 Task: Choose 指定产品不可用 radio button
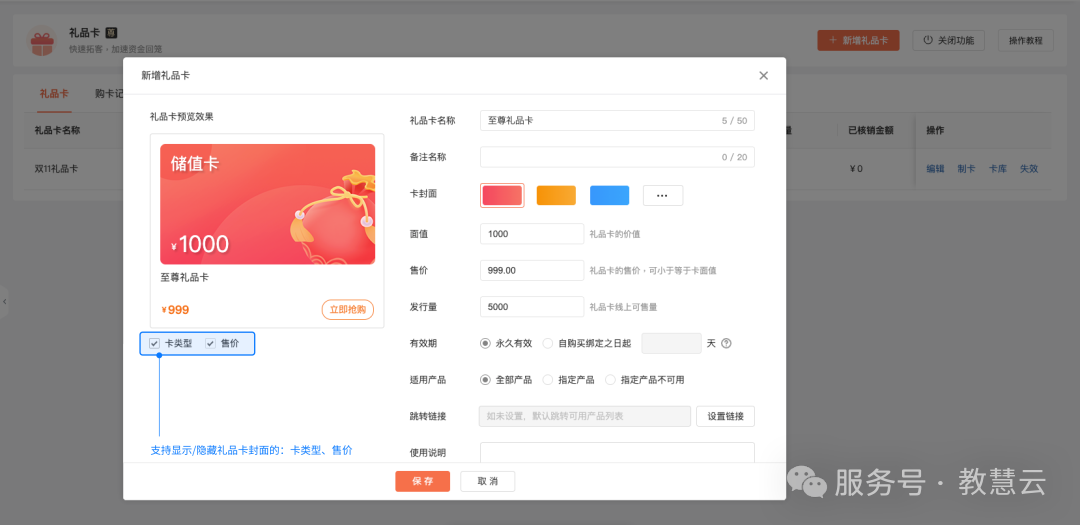pos(611,380)
